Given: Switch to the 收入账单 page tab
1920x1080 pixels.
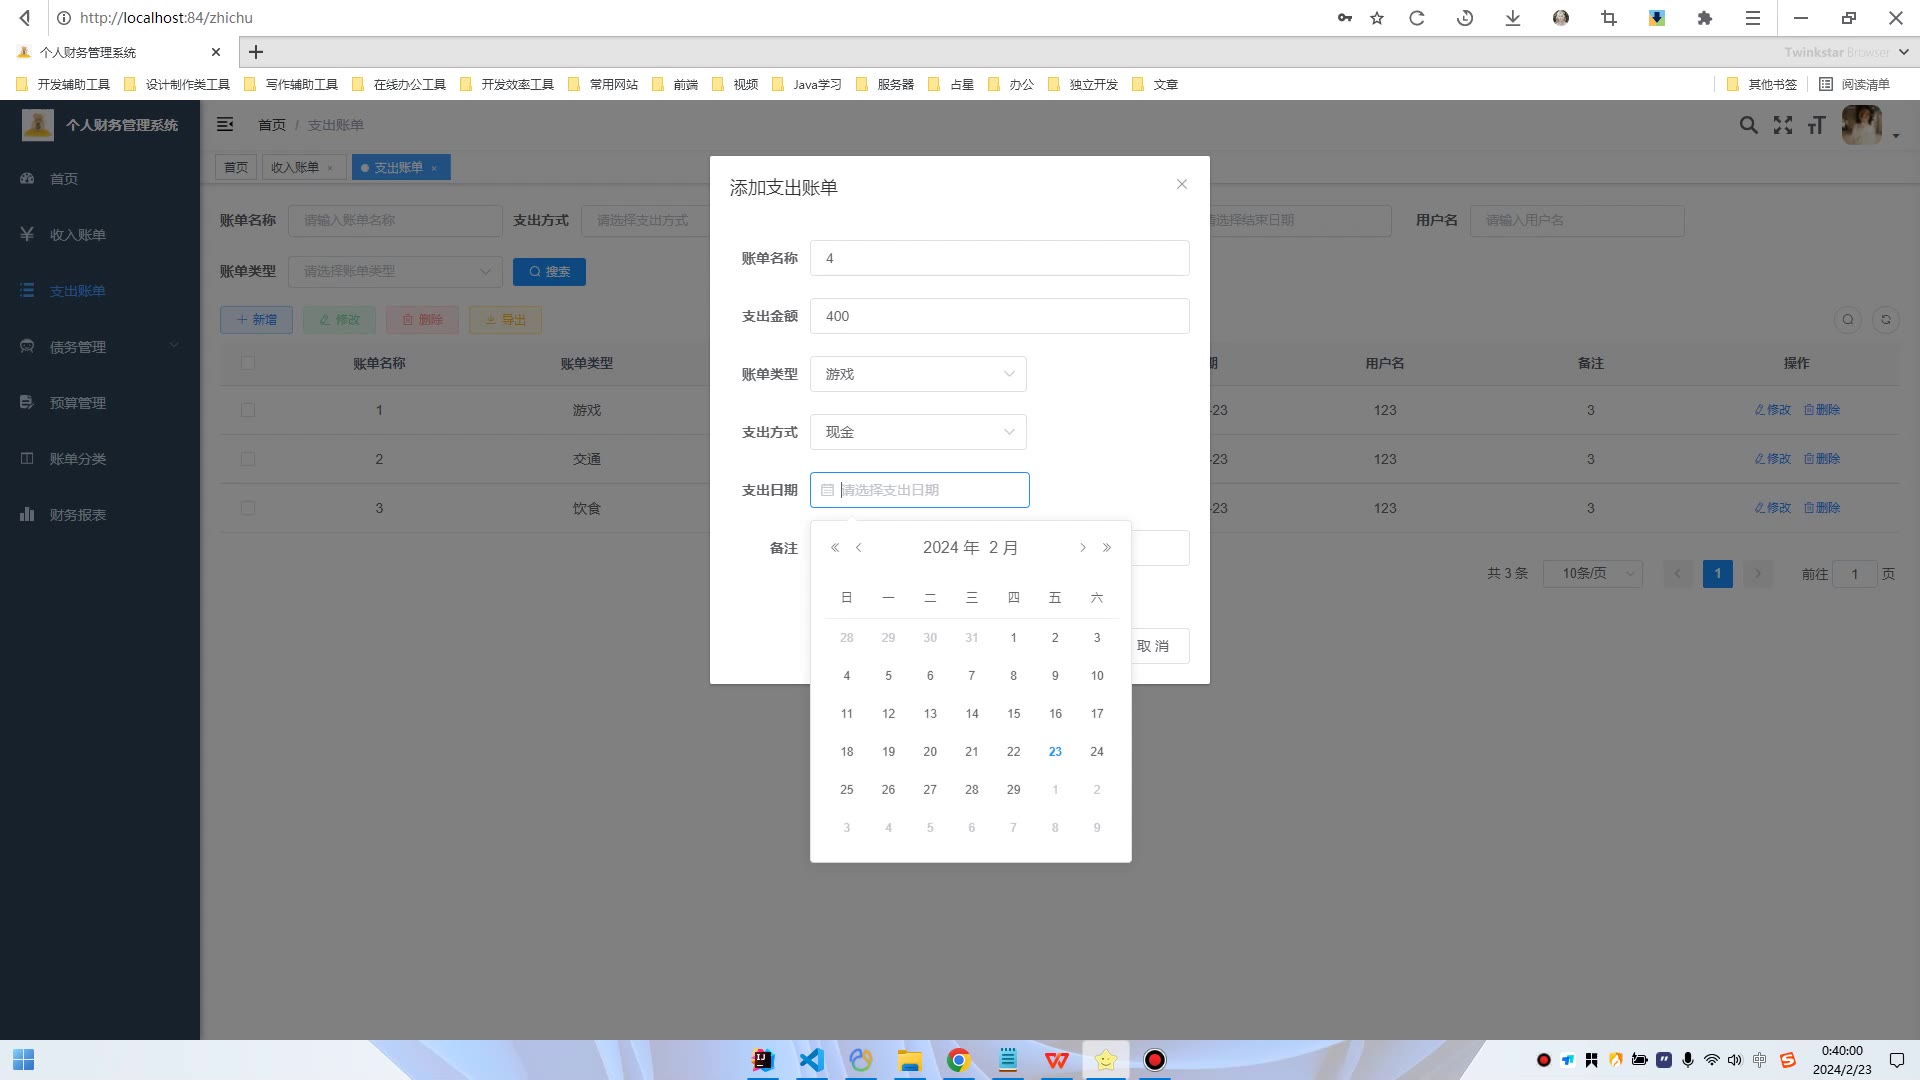Looking at the screenshot, I should click(x=295, y=167).
